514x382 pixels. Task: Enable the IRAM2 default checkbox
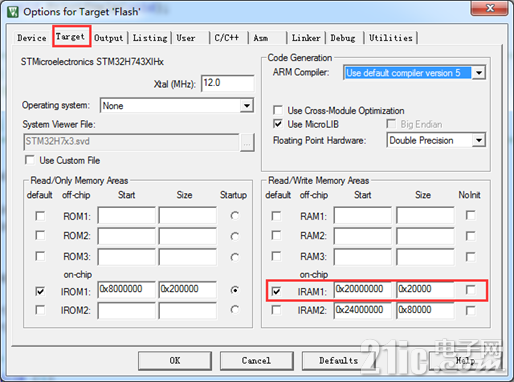[x=276, y=310]
